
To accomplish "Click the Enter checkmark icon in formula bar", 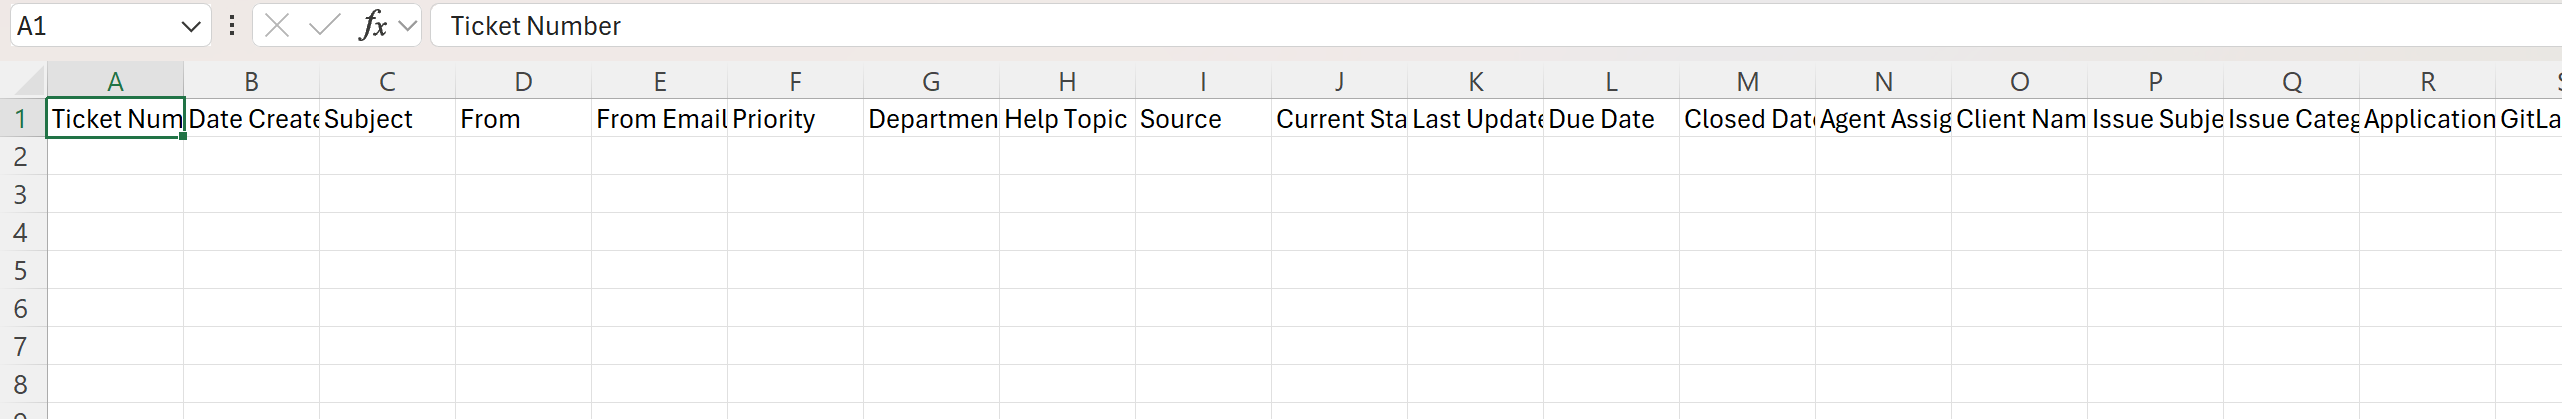I will [x=324, y=26].
